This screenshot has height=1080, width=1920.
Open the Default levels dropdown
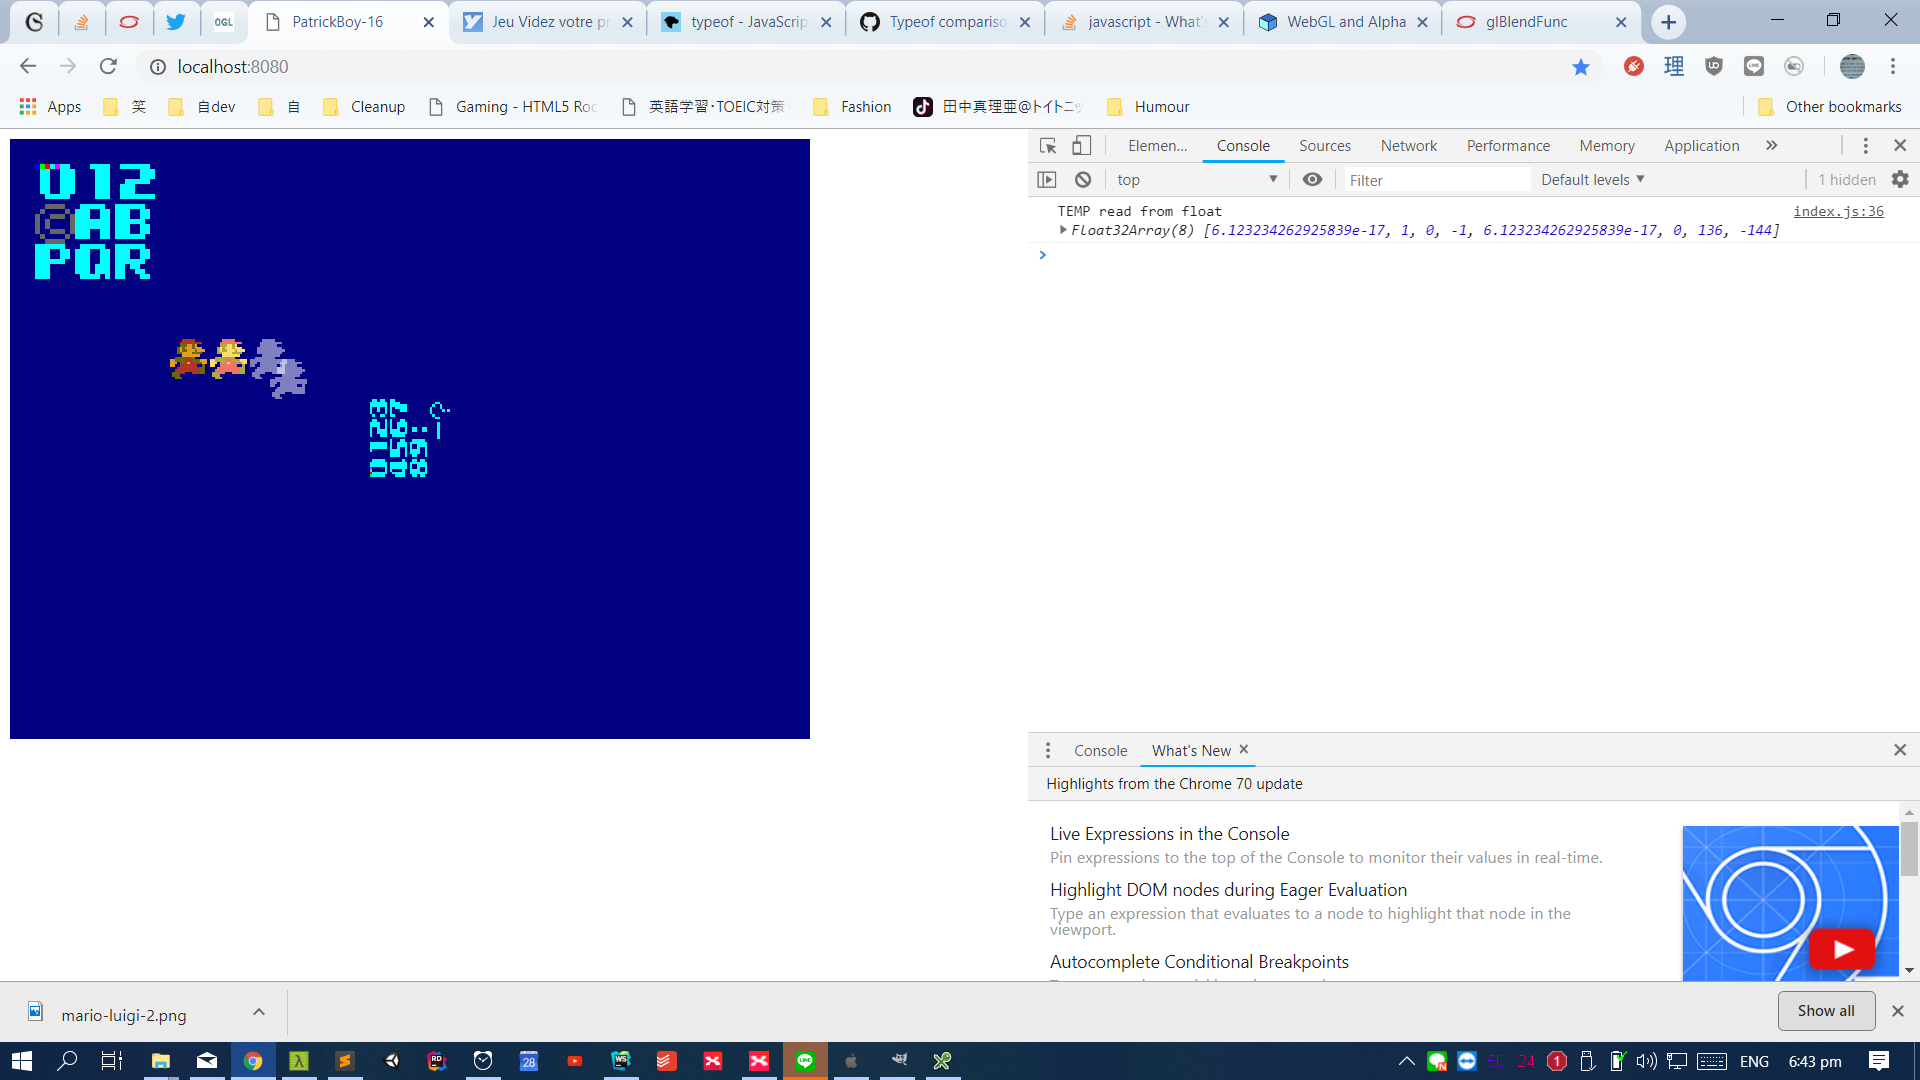[x=1592, y=180]
